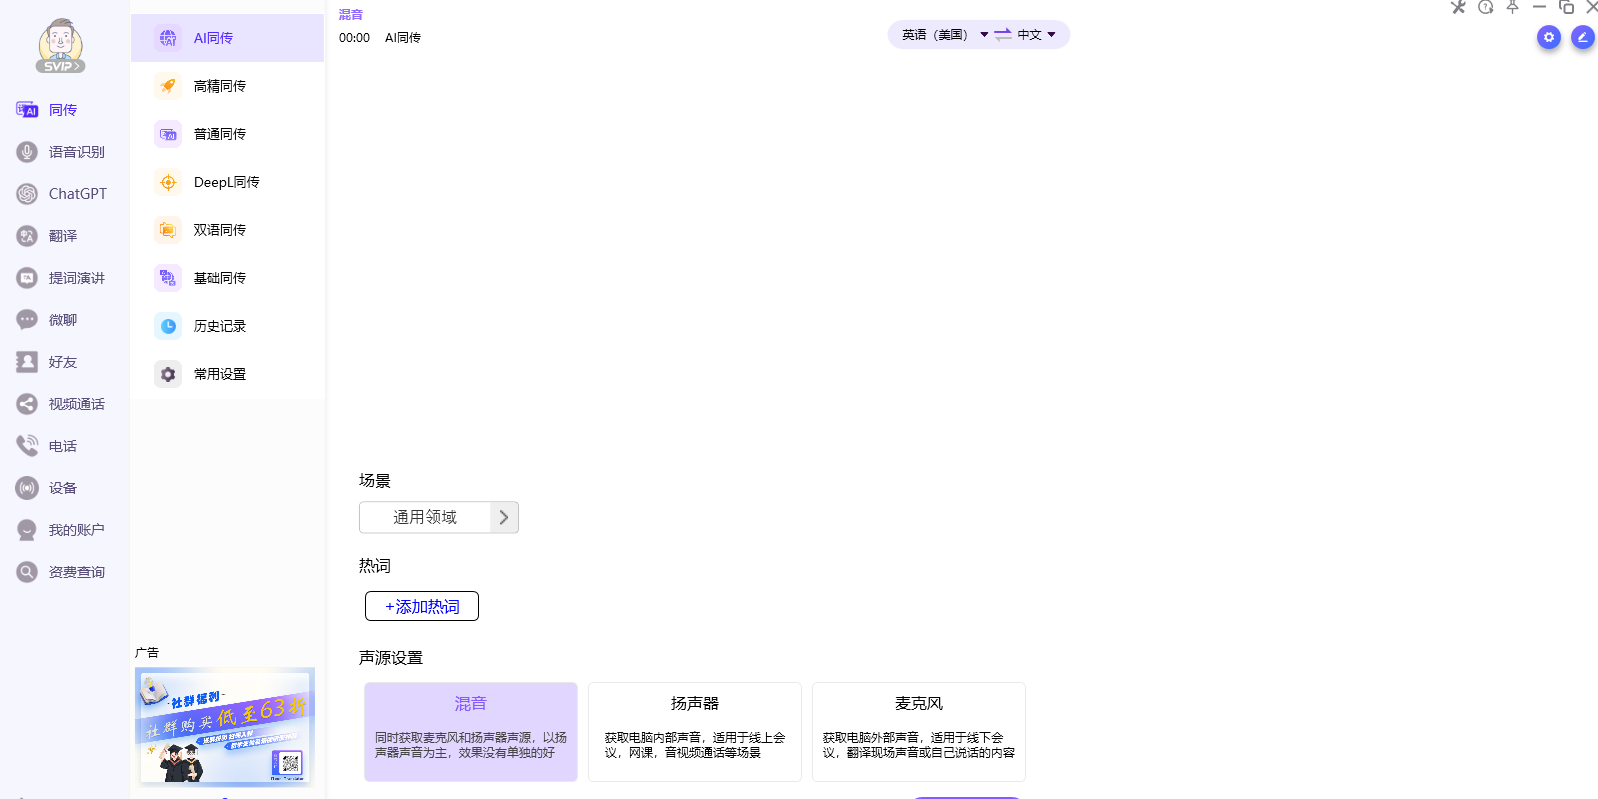
Task: Open the 中文 target language dropdown
Action: [x=1037, y=35]
